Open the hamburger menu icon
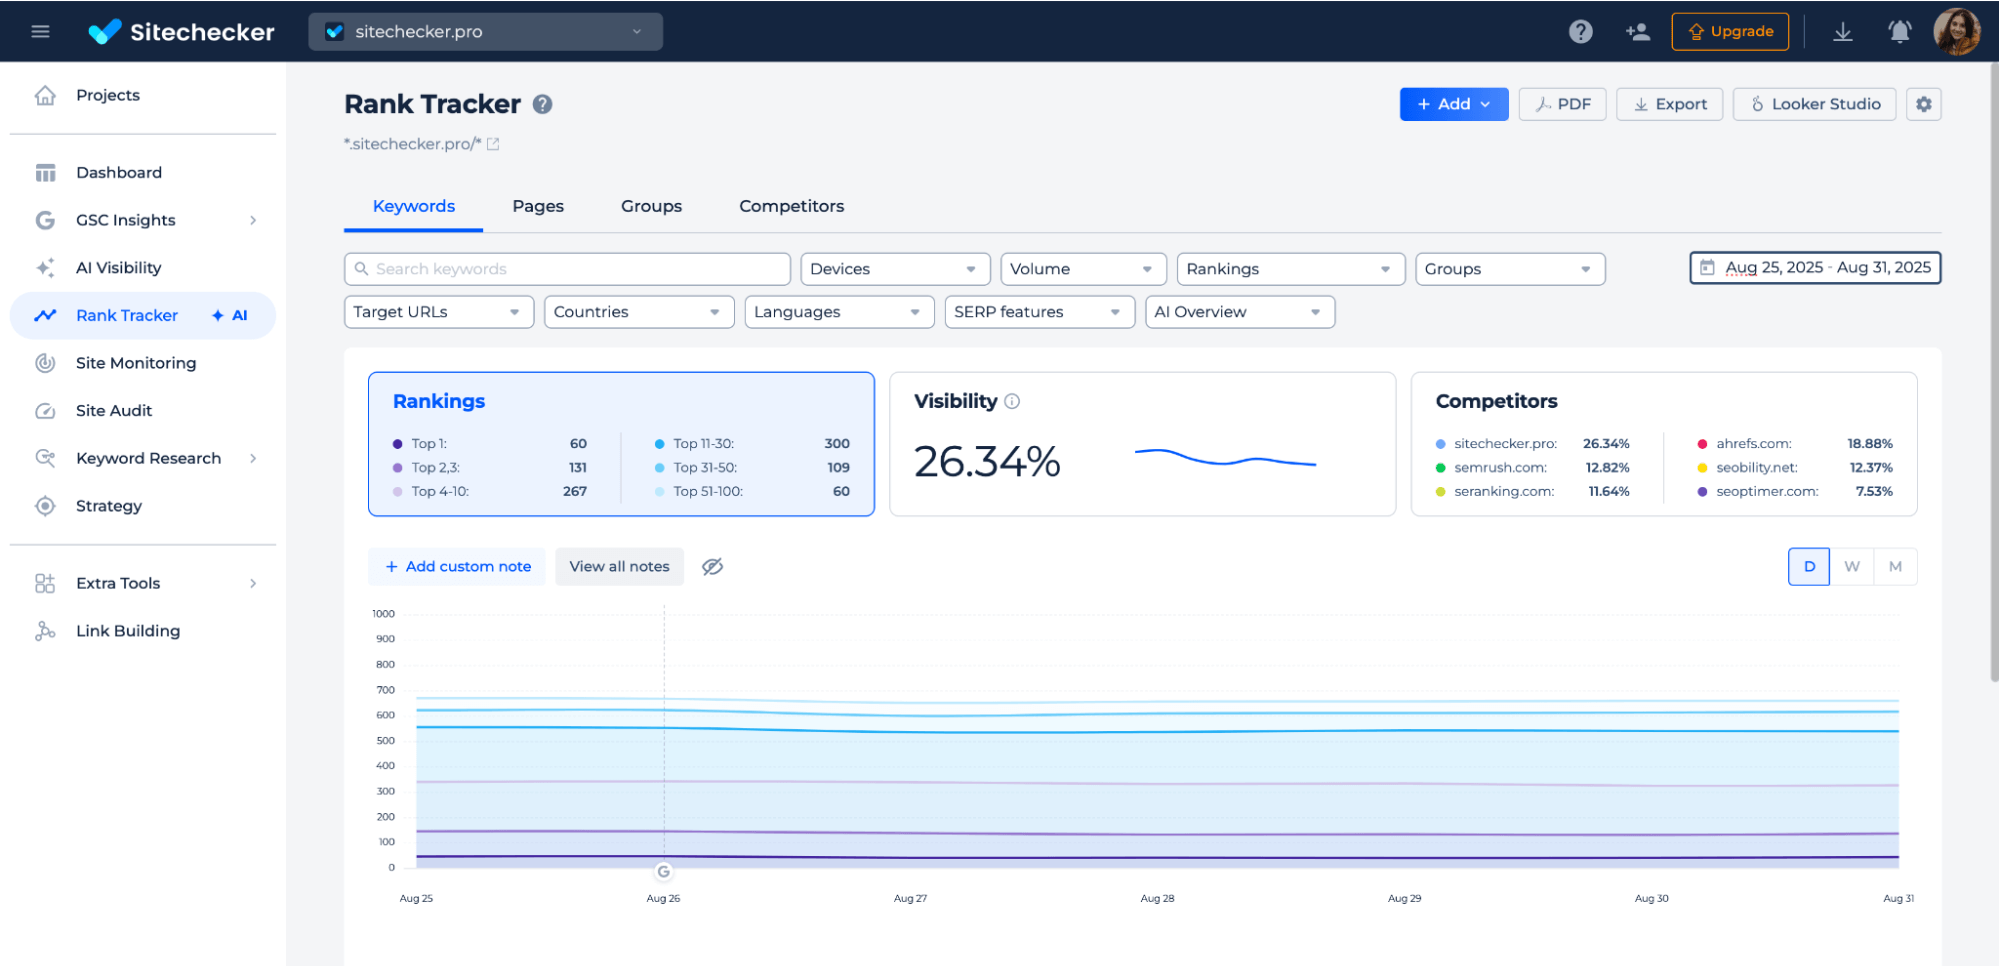The width and height of the screenshot is (1999, 967). (x=40, y=31)
